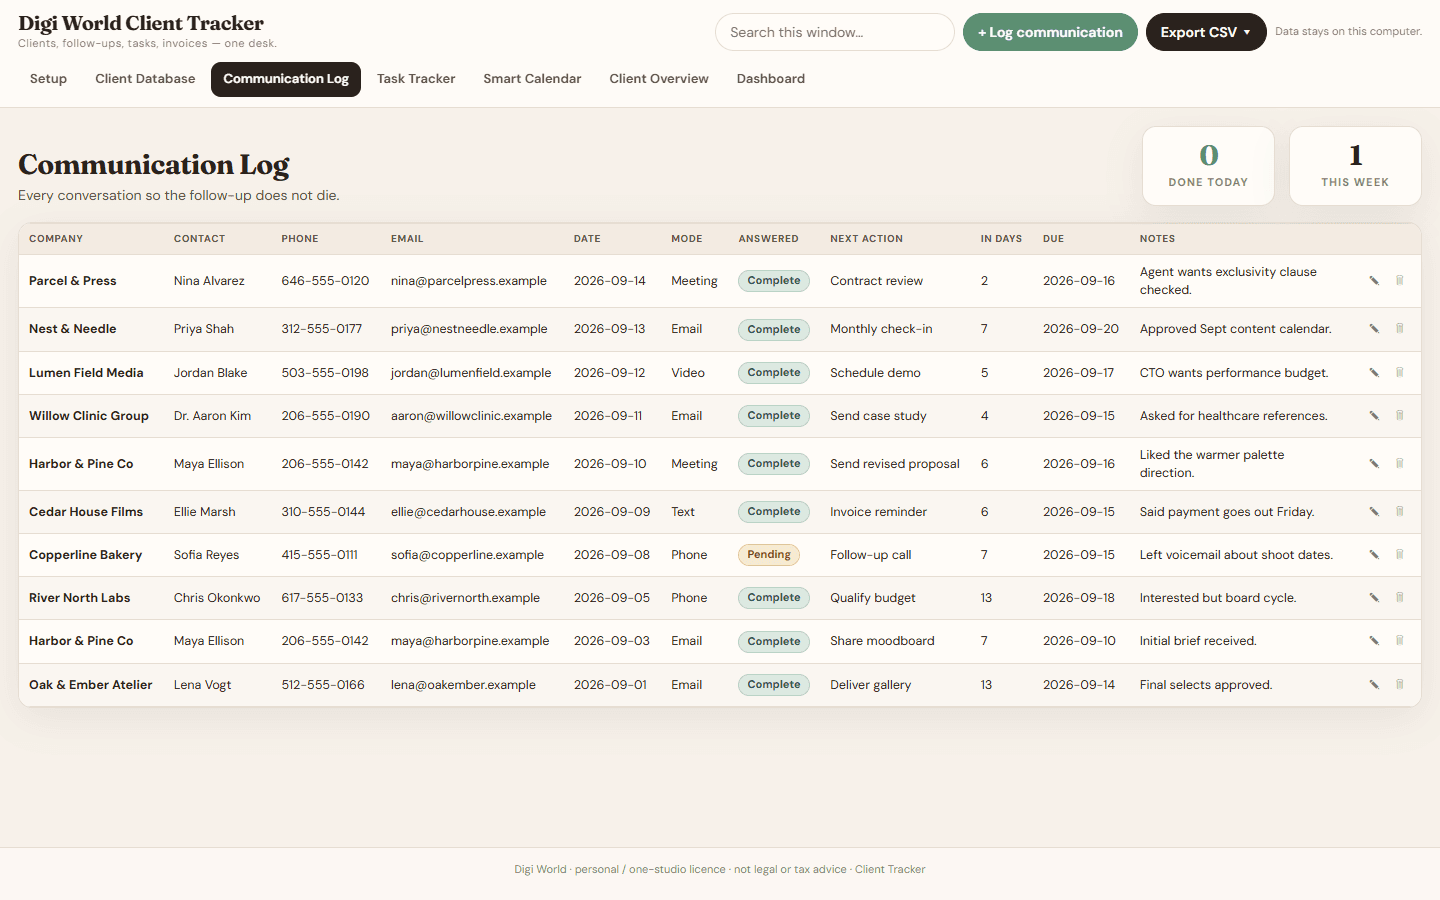Viewport: 1440px width, 900px height.
Task: Click the 'Invoice reminder' next action cell
Action: pyautogui.click(x=878, y=512)
